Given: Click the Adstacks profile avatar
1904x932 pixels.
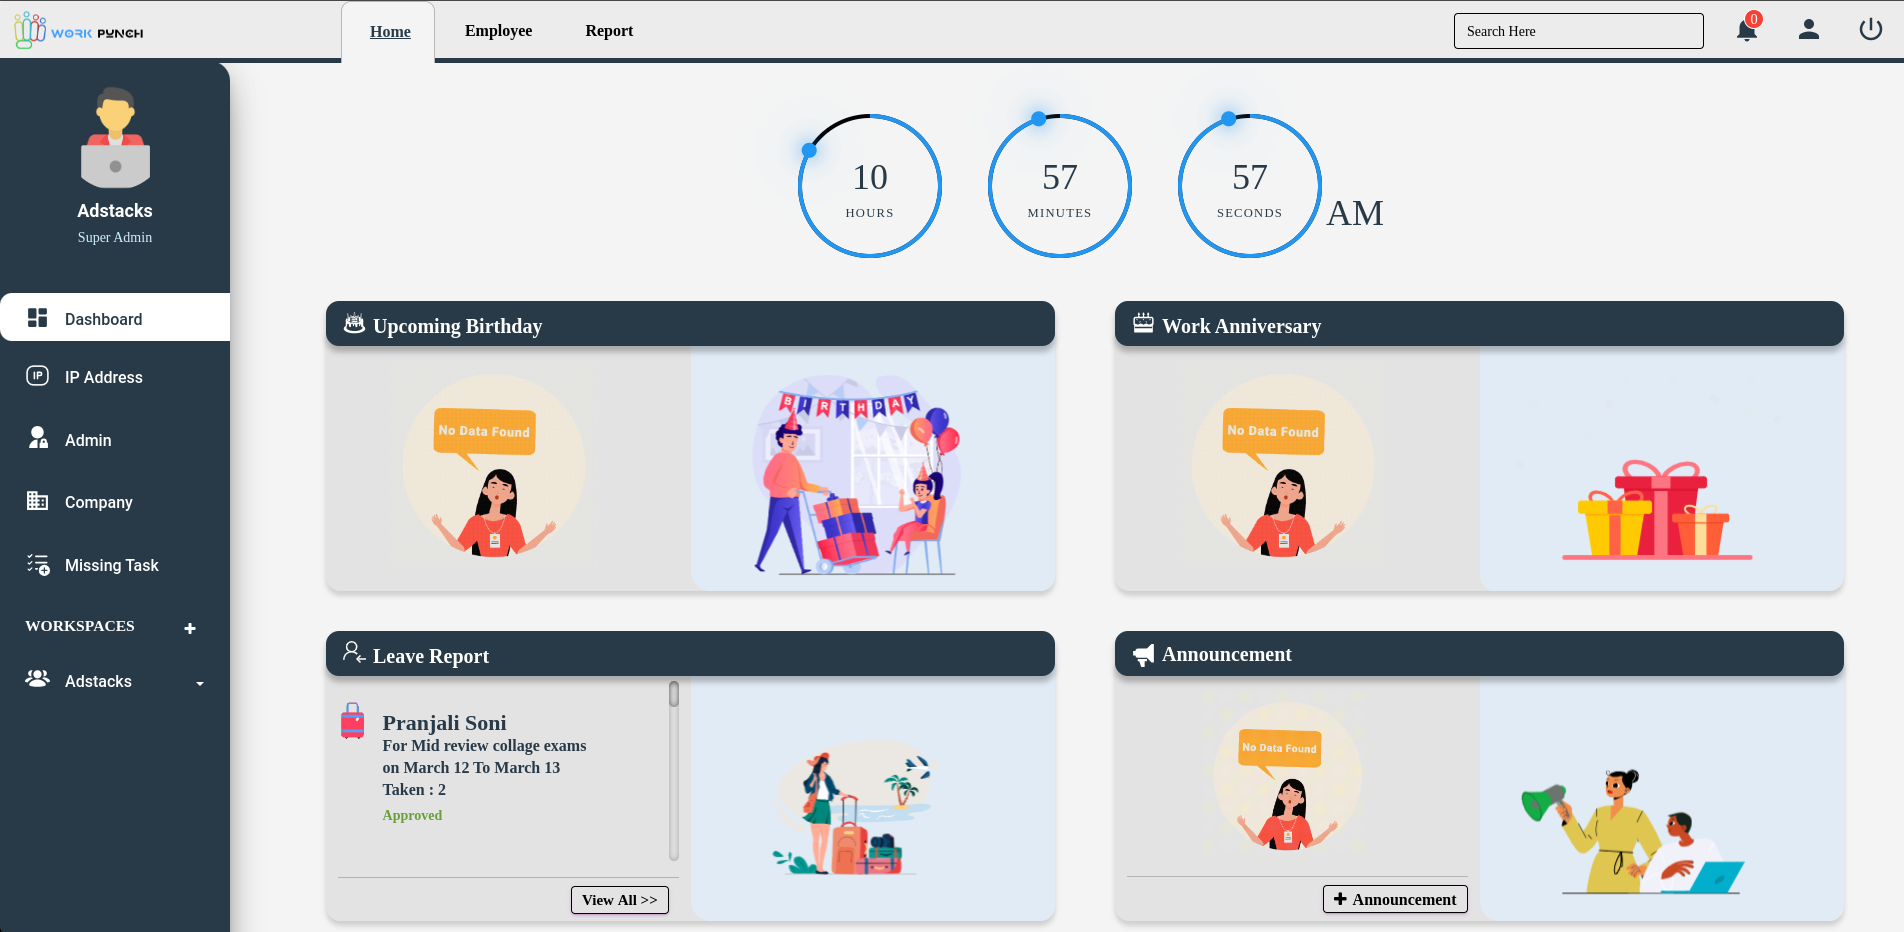Looking at the screenshot, I should coord(115,138).
